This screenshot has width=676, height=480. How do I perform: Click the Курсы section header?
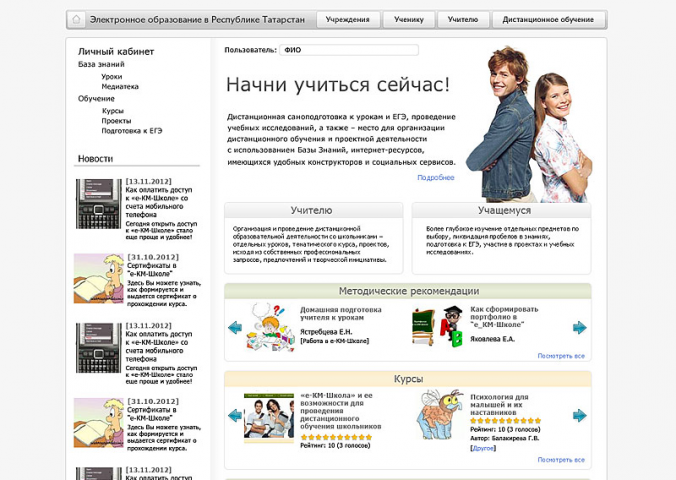click(x=408, y=379)
